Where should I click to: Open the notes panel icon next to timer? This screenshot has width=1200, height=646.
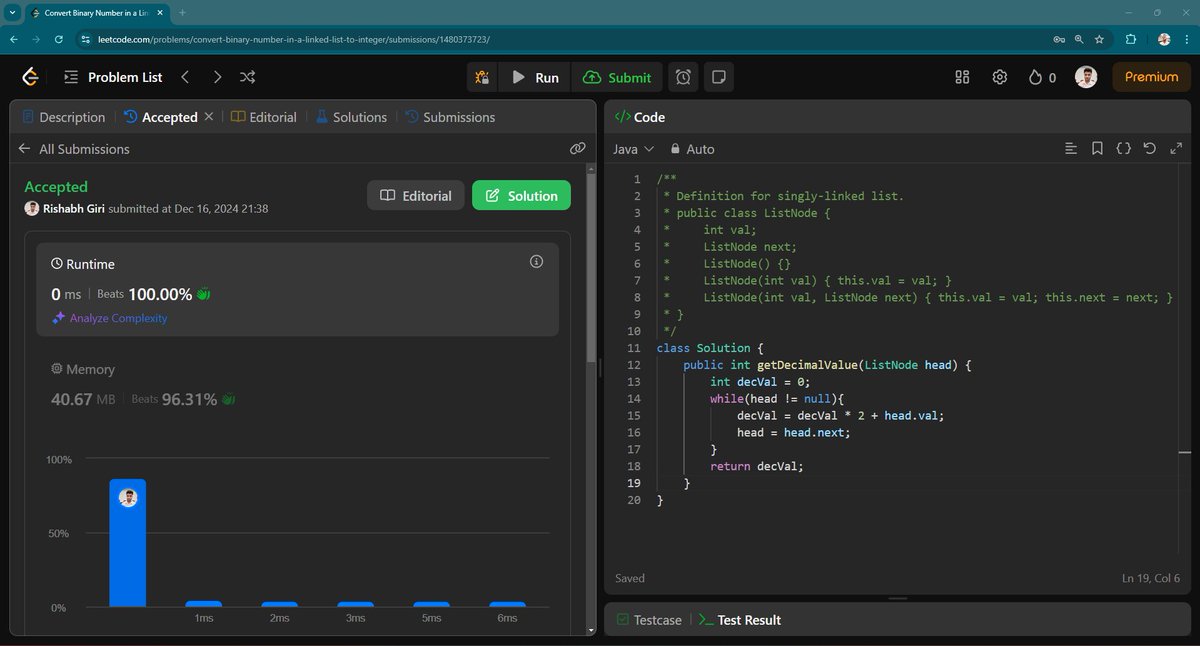tap(719, 76)
